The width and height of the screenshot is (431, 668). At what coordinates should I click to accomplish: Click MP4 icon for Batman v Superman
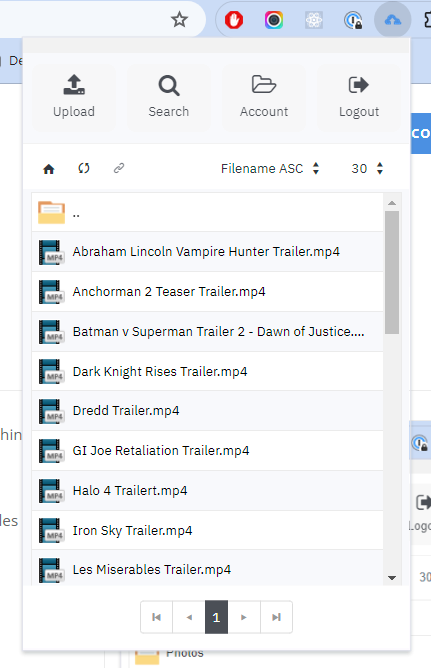[52, 331]
